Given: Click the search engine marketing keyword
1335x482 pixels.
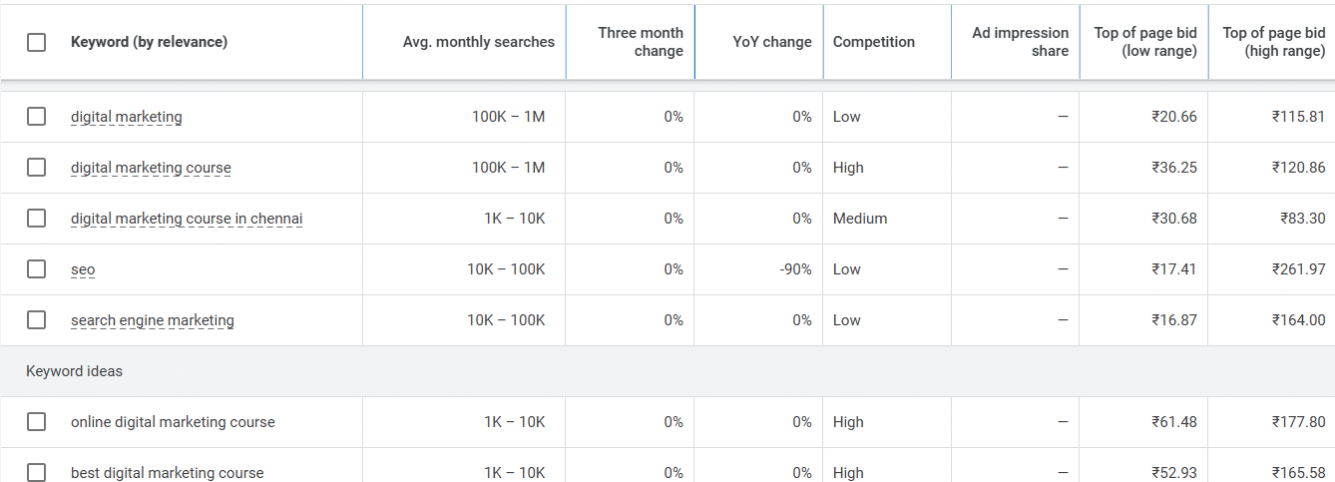Looking at the screenshot, I should point(152,321).
